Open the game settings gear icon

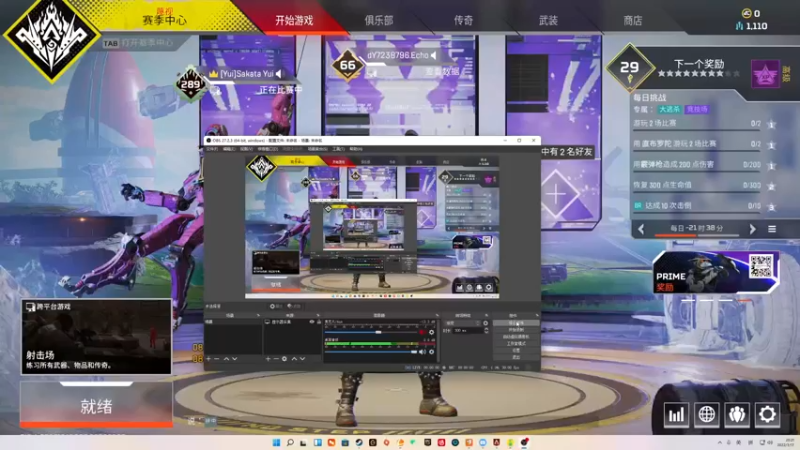767,414
